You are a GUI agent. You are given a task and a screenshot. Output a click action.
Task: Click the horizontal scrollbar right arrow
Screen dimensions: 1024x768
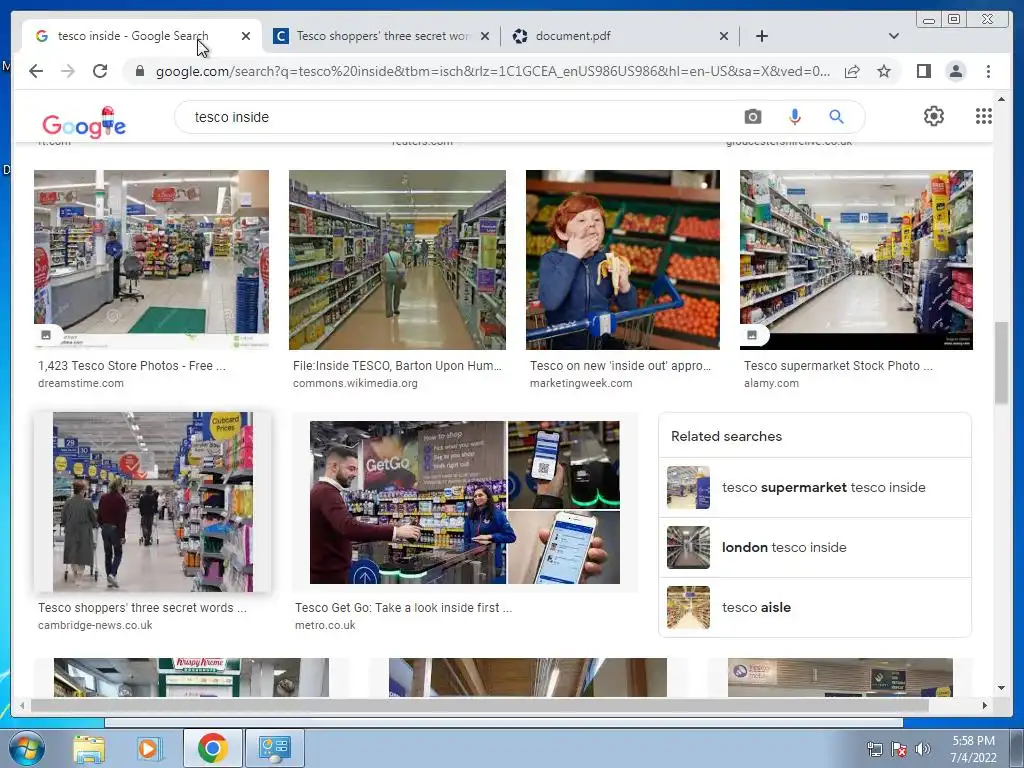pos(985,705)
